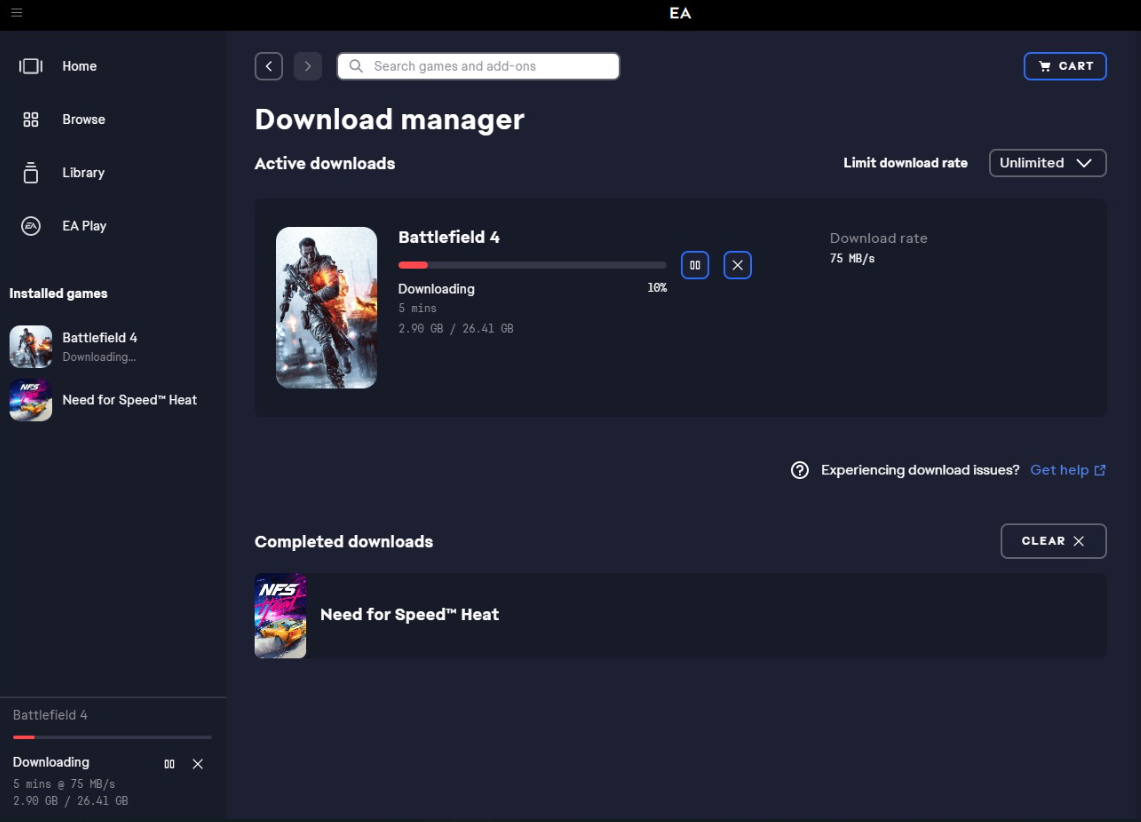Open the Browse grid icon
The width and height of the screenshot is (1141, 822).
coord(31,119)
